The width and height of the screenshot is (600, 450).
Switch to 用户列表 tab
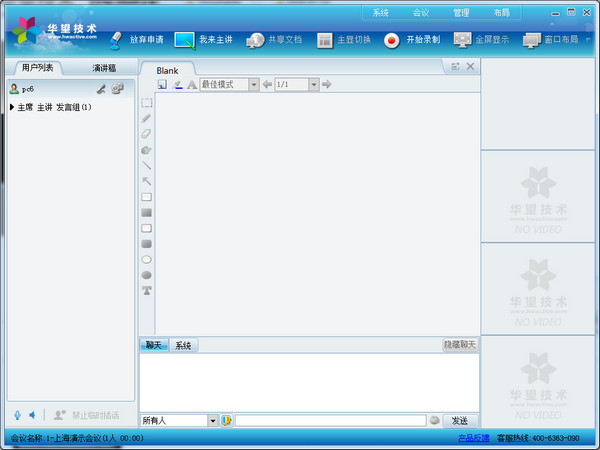pos(37,68)
